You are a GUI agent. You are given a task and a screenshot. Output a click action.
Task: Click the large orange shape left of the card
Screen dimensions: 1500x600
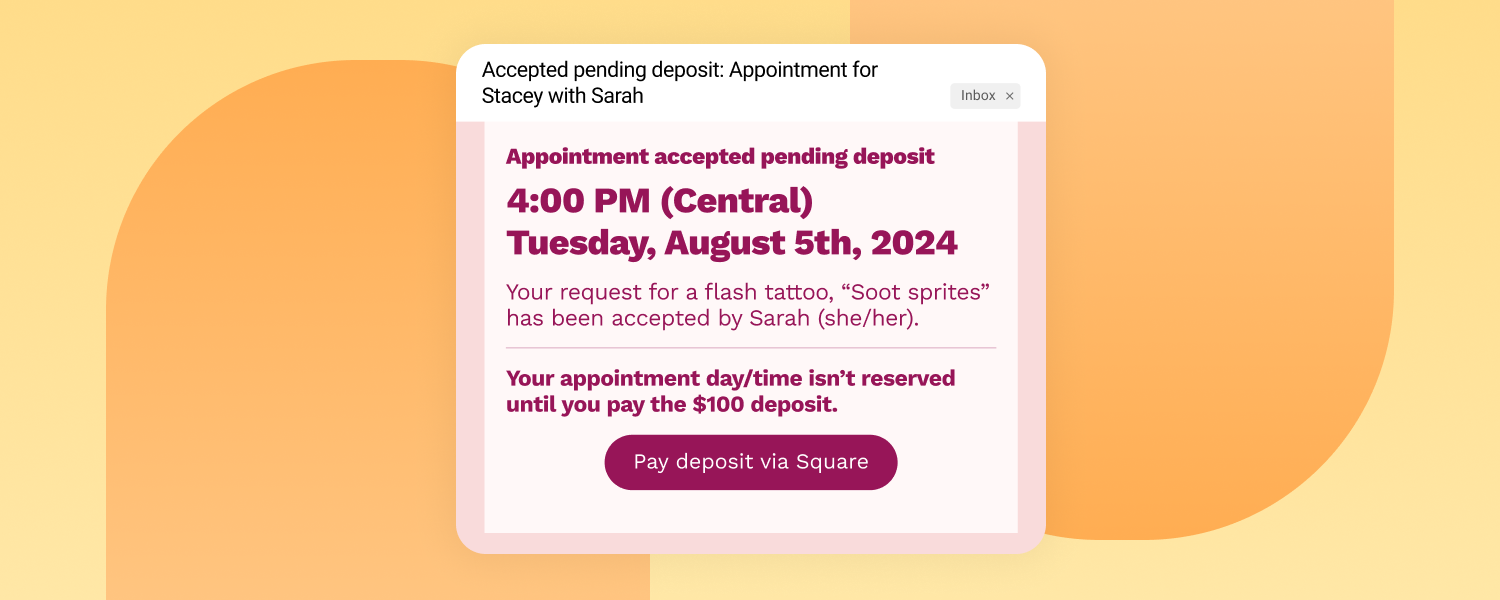(x=280, y=330)
